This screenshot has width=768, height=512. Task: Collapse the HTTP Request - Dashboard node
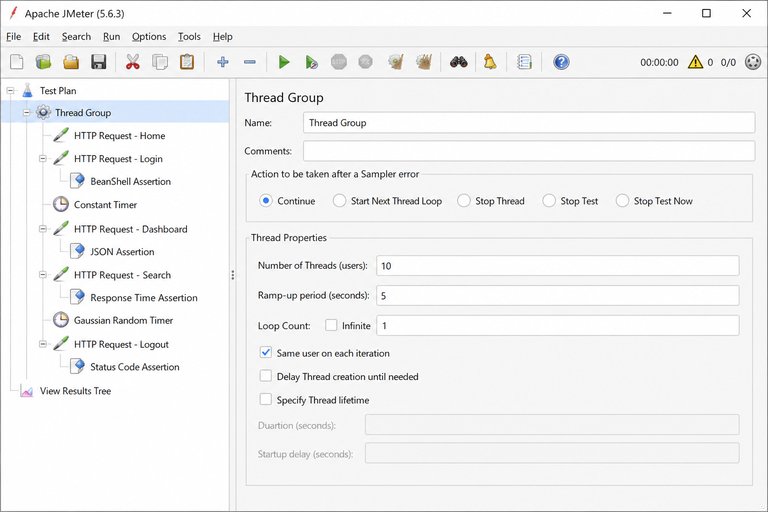point(43,229)
